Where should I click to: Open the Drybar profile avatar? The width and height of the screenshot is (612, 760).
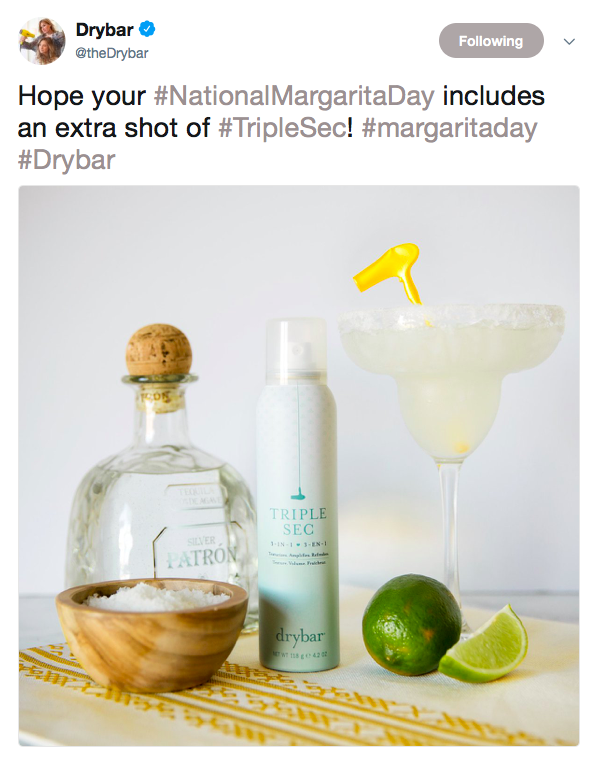42,41
